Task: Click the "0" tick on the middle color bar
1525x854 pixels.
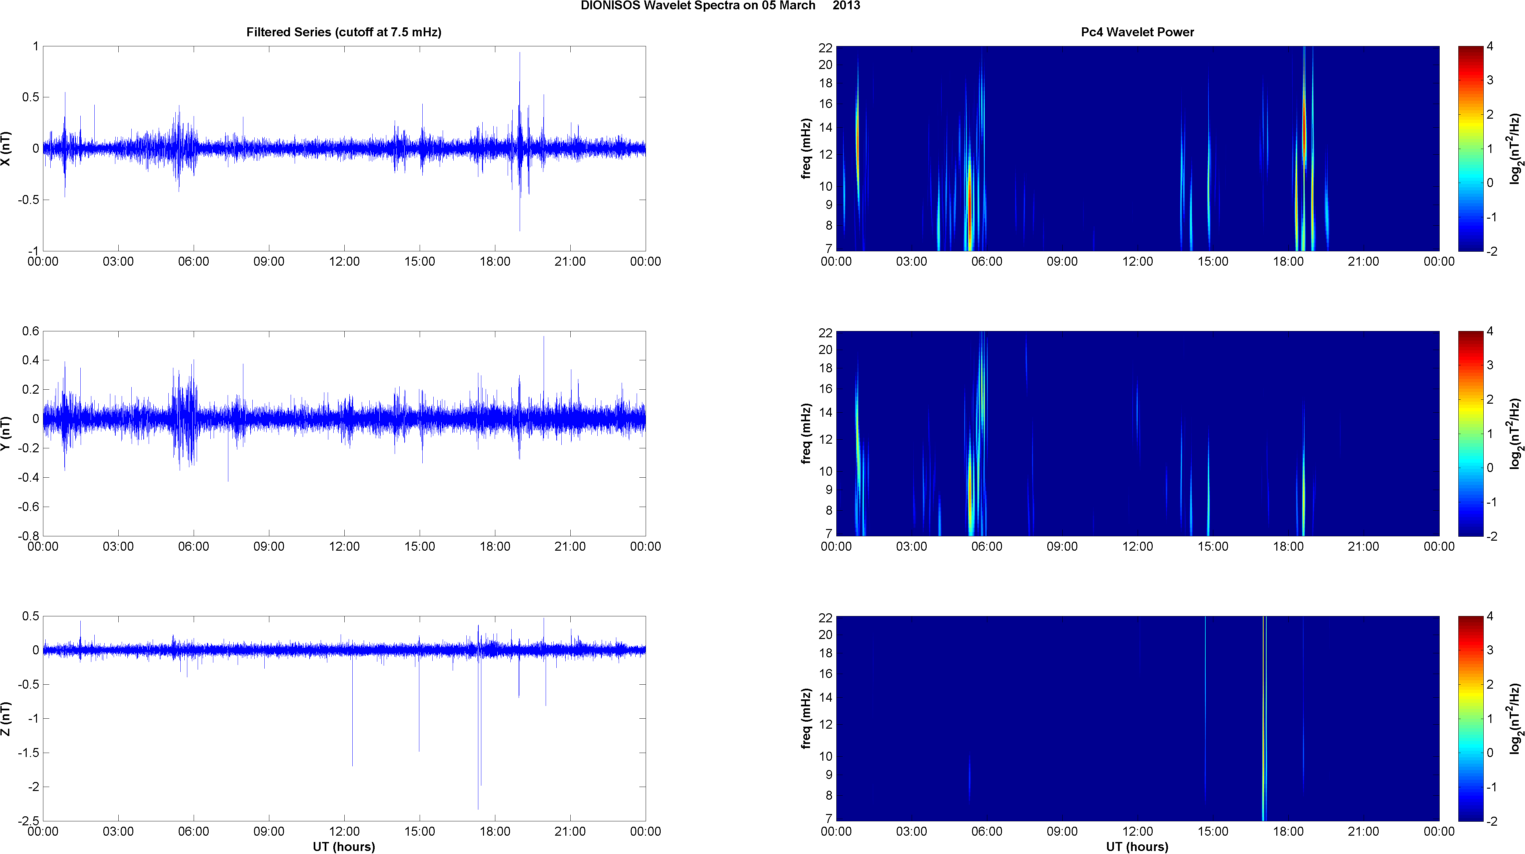Action: pyautogui.click(x=1491, y=468)
